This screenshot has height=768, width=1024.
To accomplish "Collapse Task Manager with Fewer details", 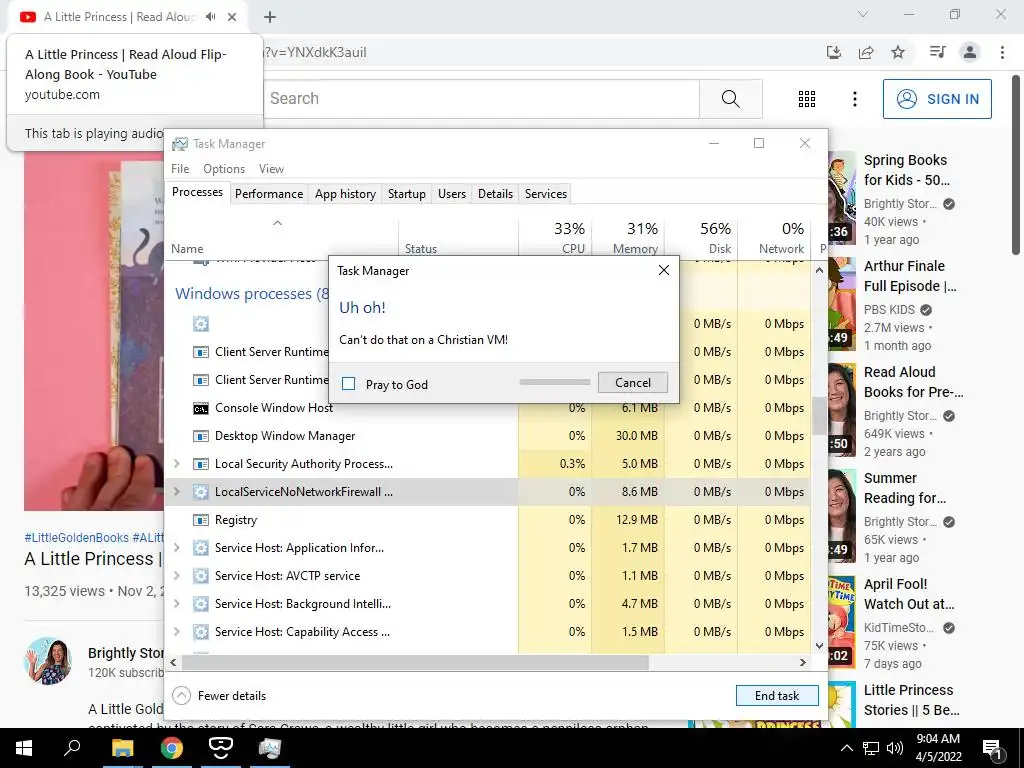I will tap(219, 696).
